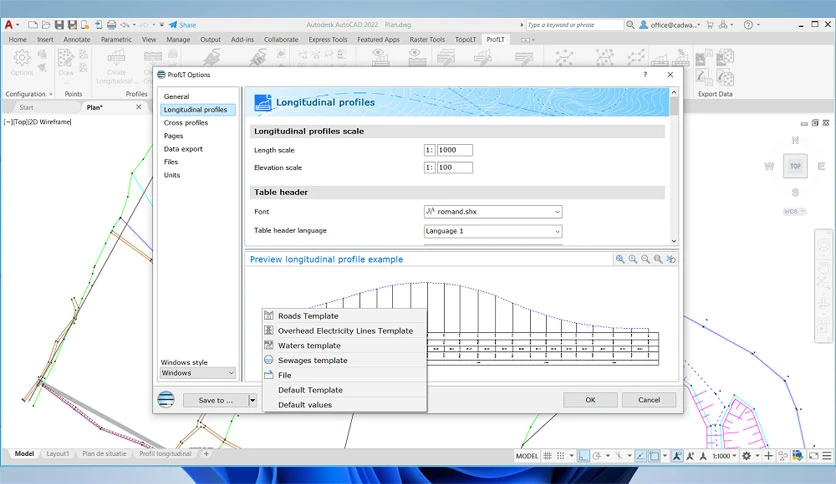Click the Elevation scale input field
The height and width of the screenshot is (484, 836).
tap(455, 167)
